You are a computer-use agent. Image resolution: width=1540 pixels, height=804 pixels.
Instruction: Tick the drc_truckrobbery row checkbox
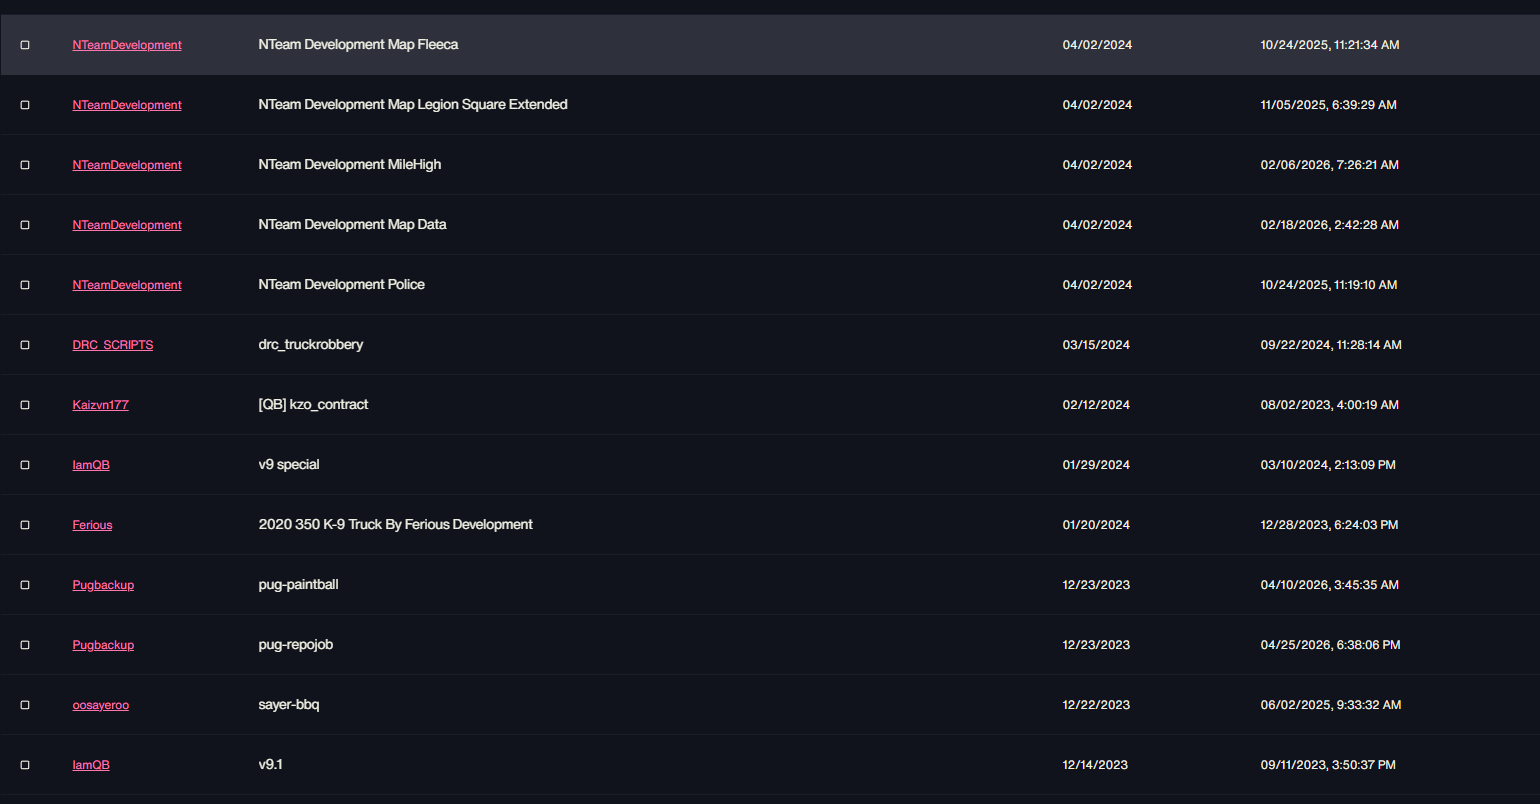[x=25, y=345]
